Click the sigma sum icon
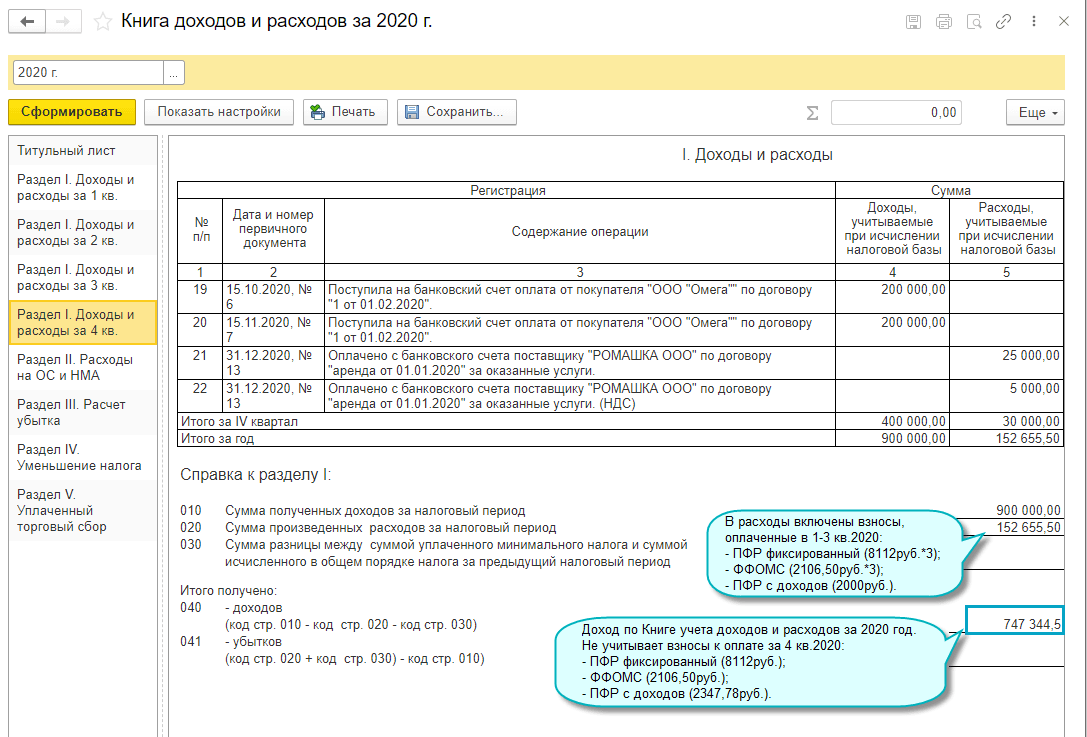 point(812,112)
